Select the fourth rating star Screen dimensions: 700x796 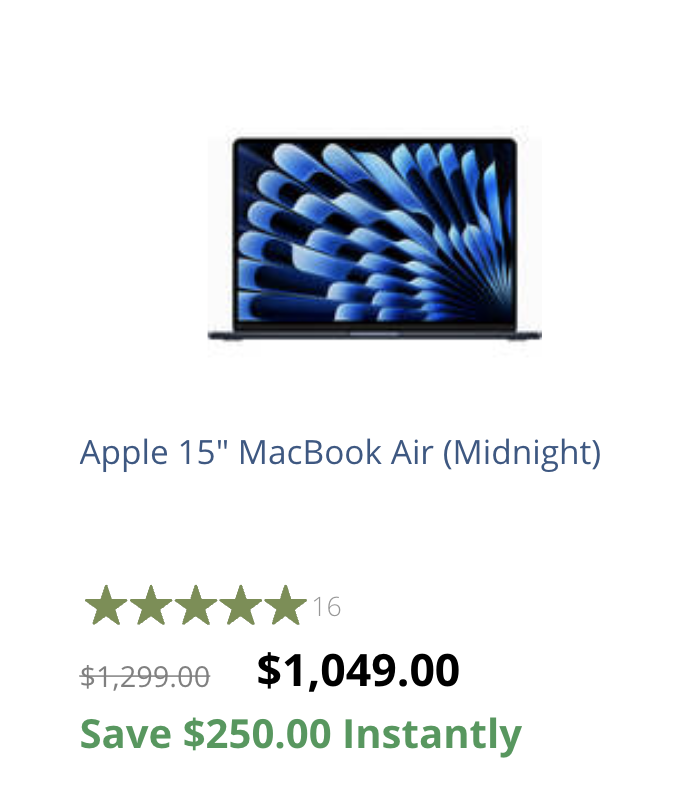pos(240,605)
